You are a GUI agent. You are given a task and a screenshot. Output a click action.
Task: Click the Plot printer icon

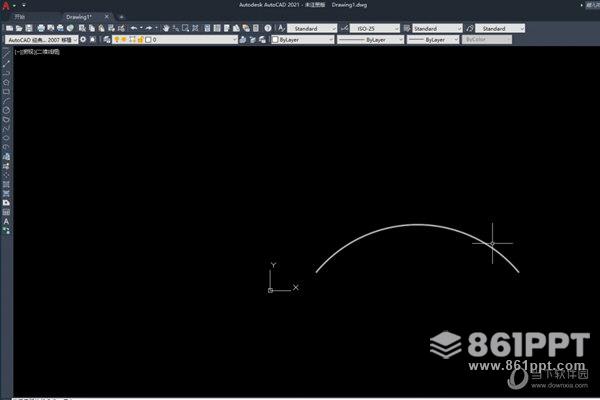coord(41,28)
